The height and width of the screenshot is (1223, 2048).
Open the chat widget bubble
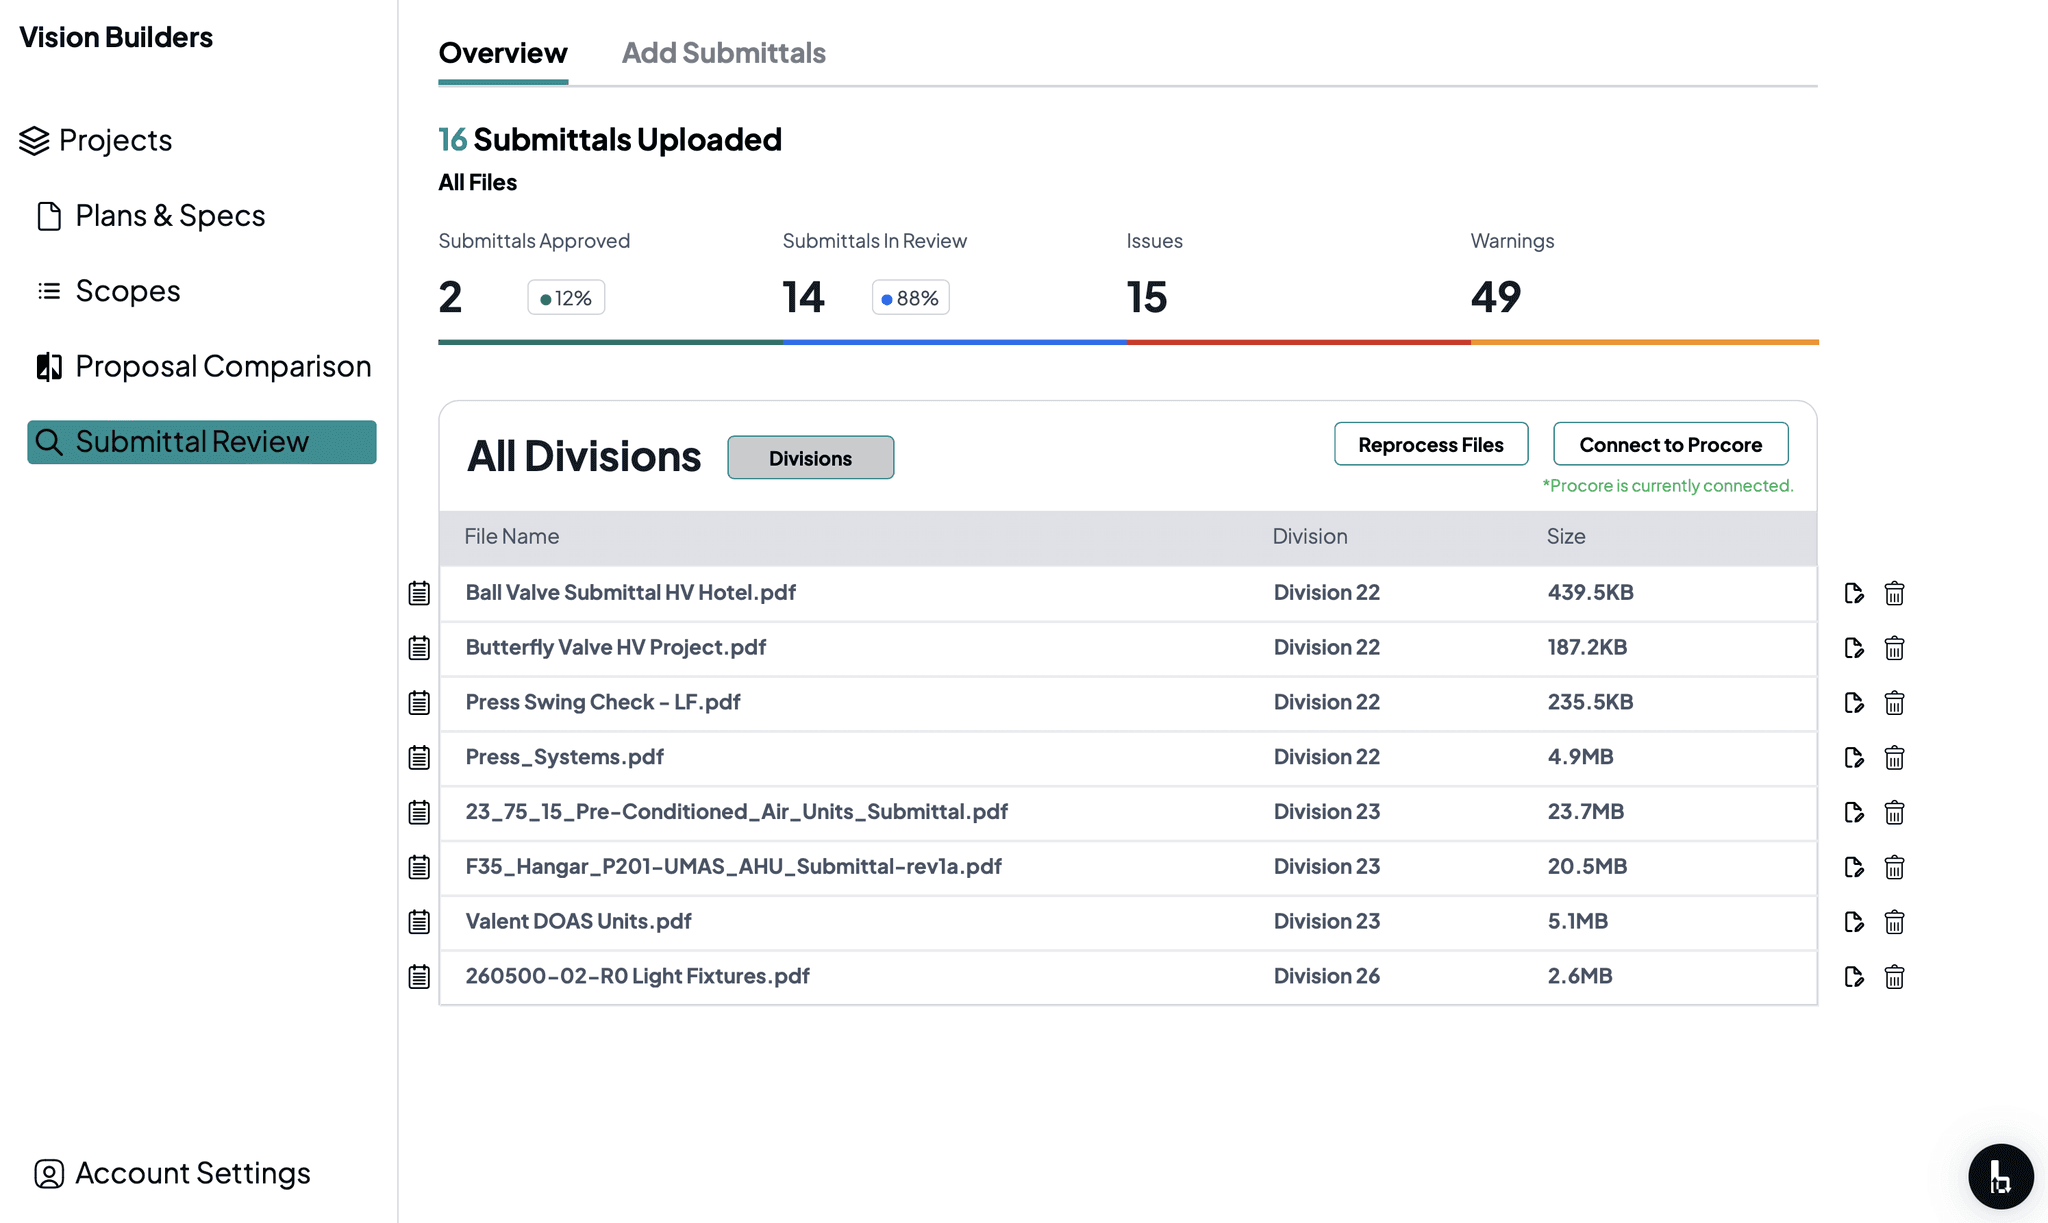coord(2000,1176)
